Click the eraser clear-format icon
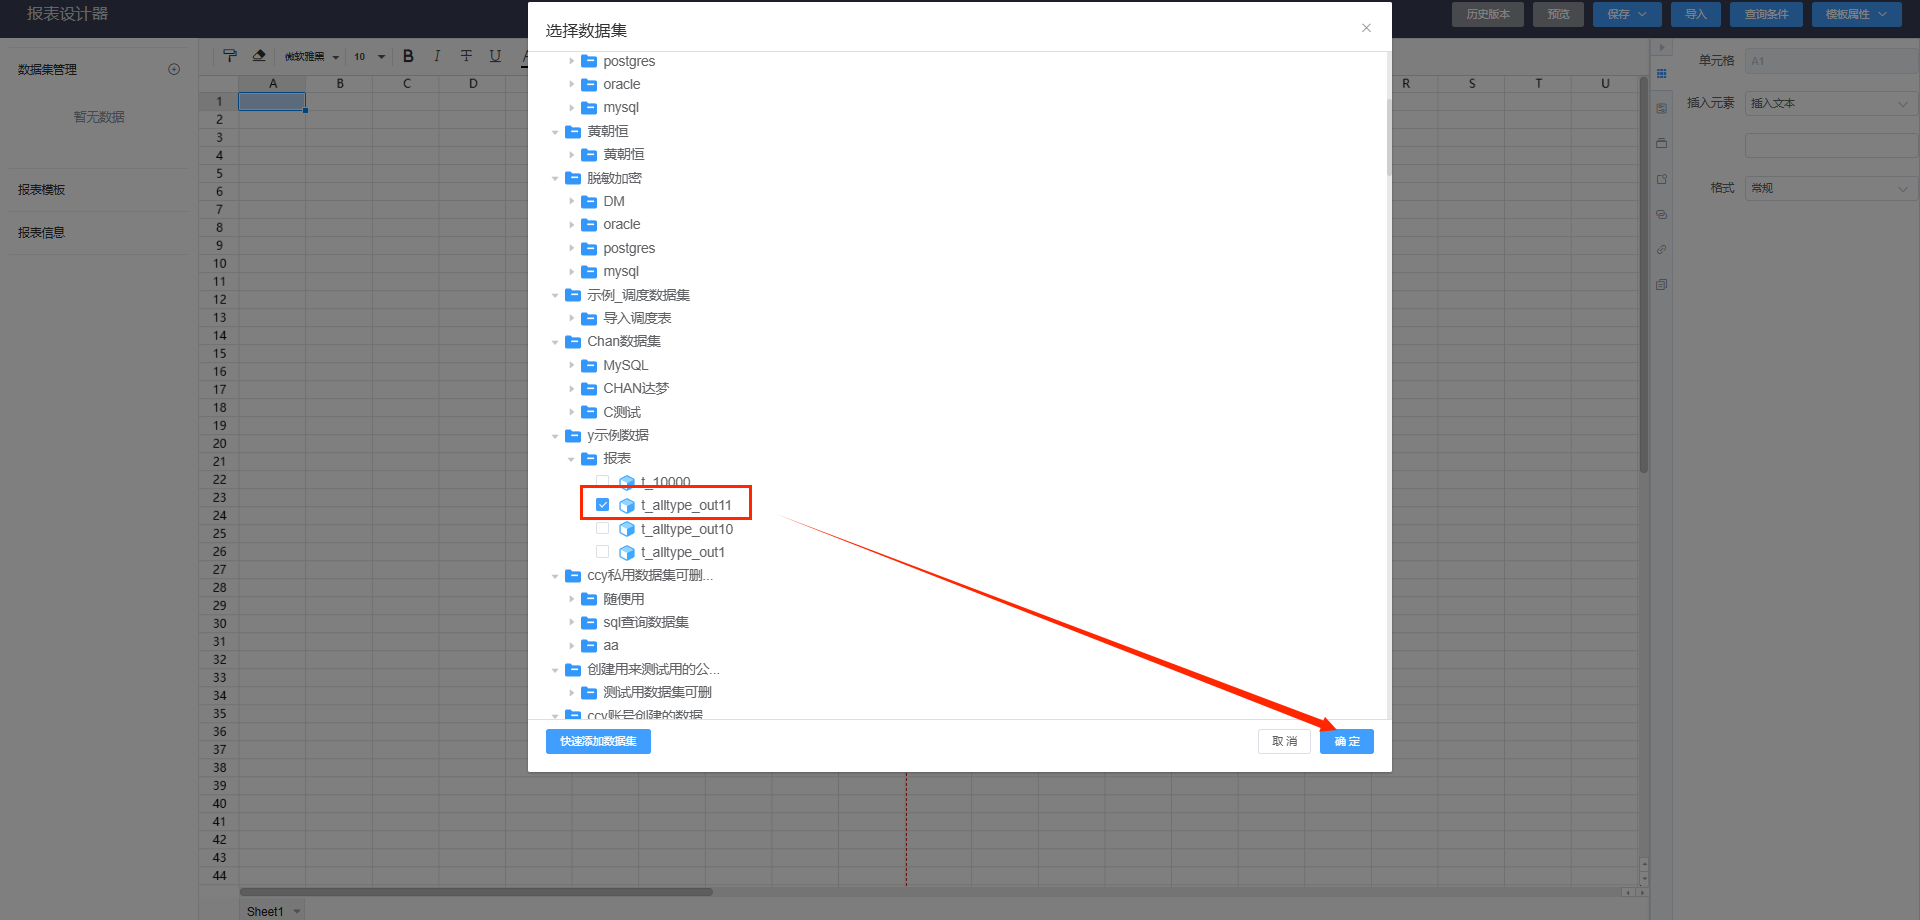This screenshot has width=1920, height=920. pyautogui.click(x=259, y=56)
